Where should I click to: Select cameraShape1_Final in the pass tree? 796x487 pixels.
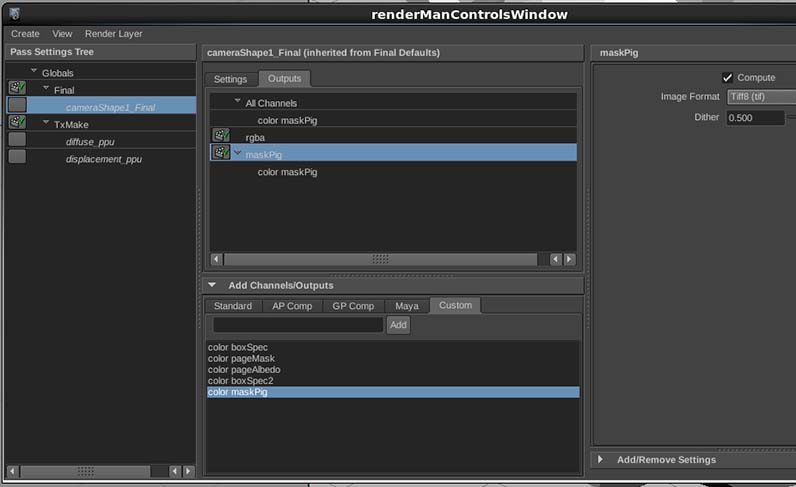point(110,107)
